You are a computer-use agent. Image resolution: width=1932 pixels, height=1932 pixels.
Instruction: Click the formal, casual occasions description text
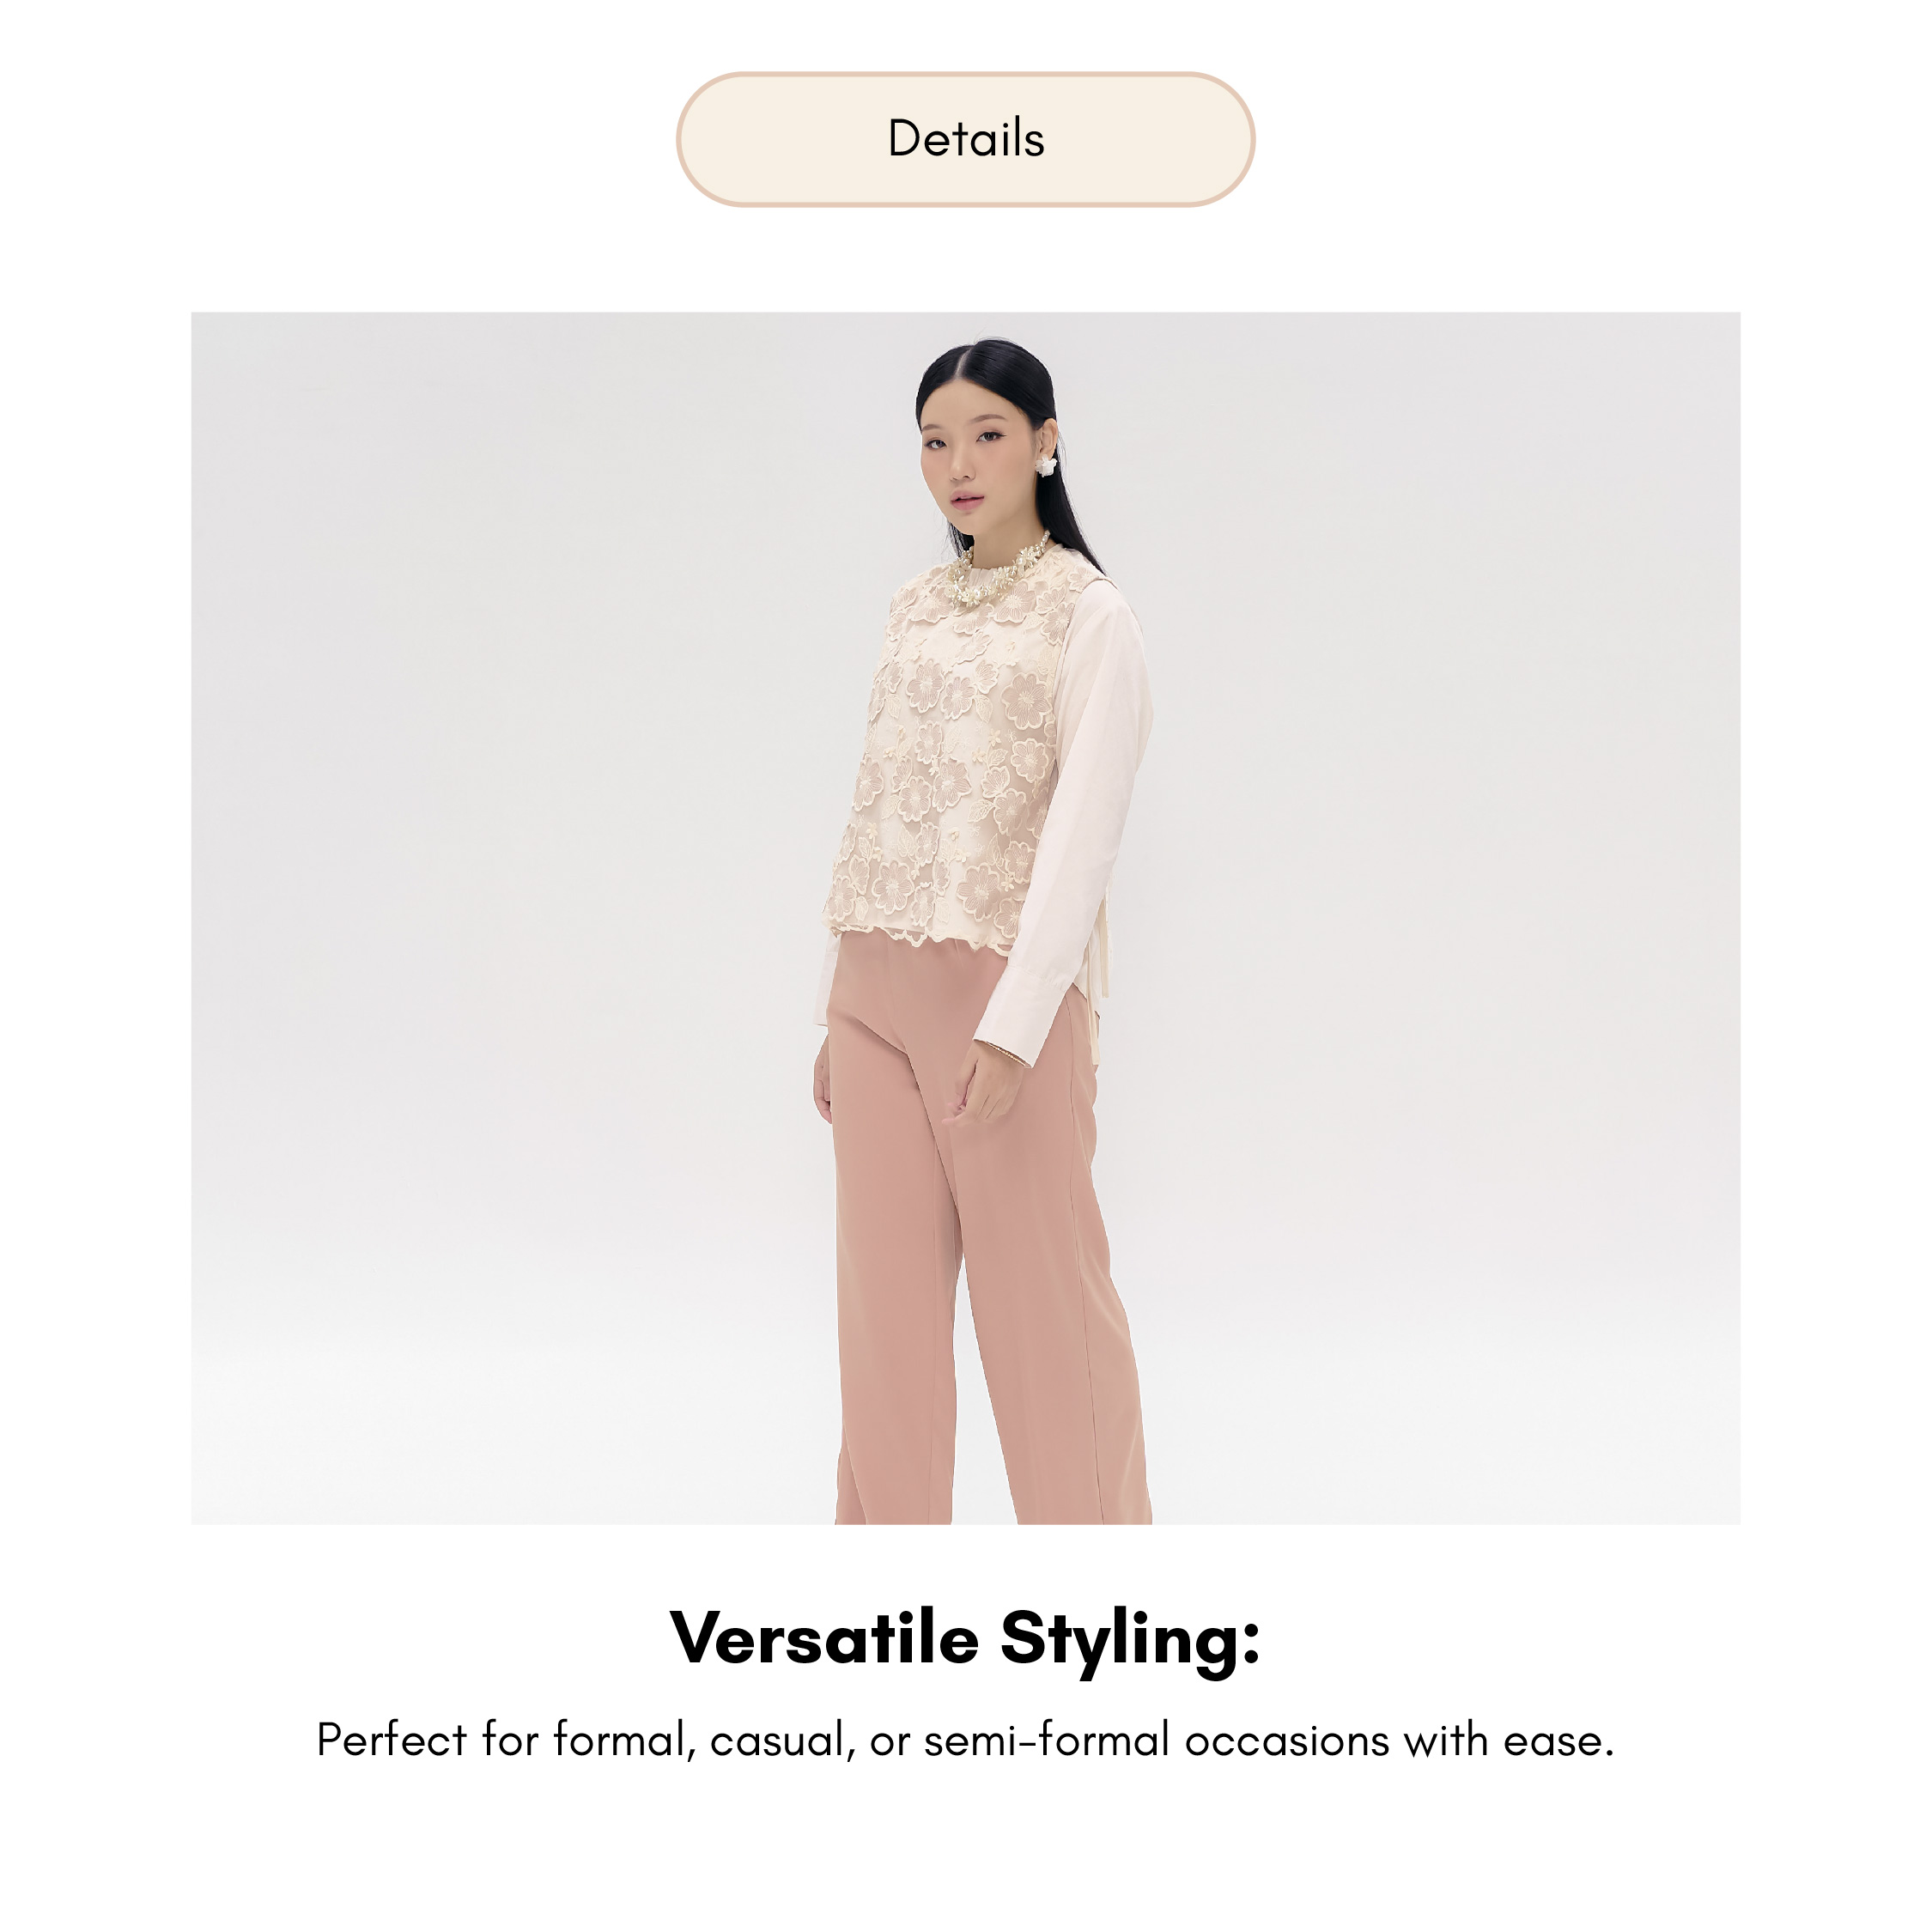[965, 1739]
